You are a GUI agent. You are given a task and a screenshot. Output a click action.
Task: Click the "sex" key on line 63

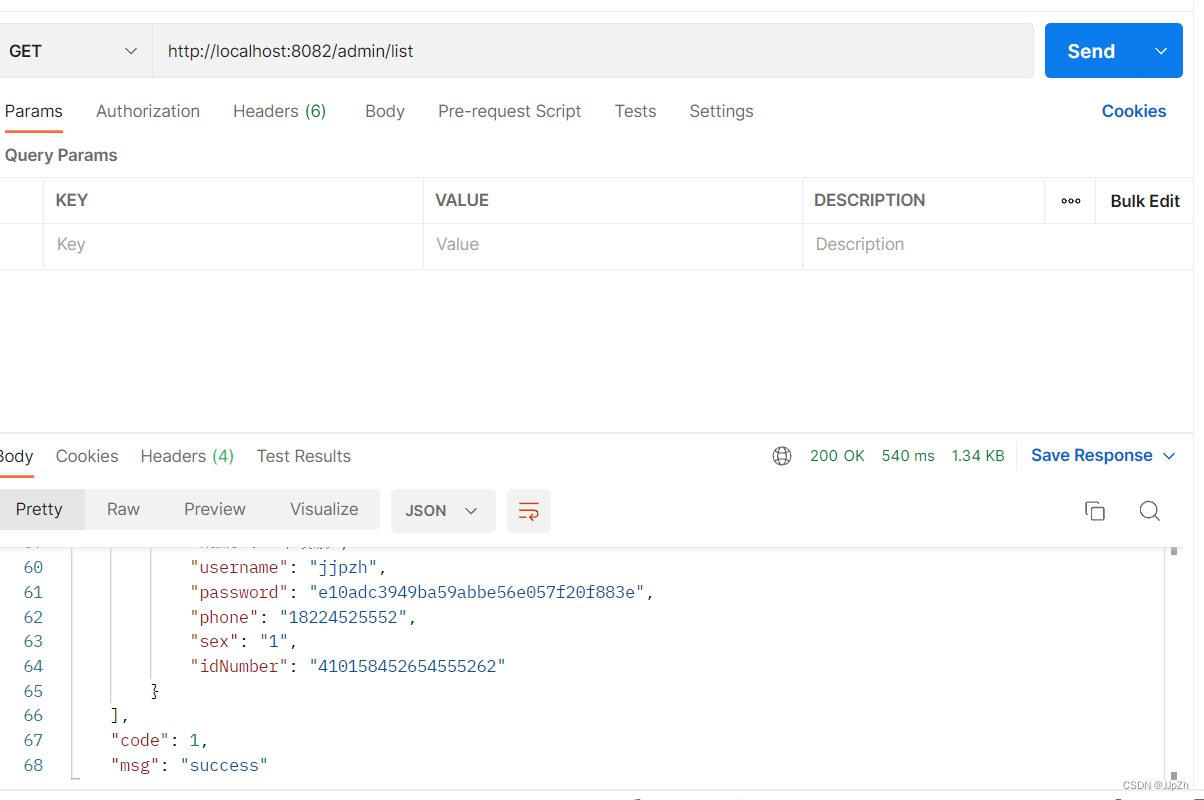215,641
